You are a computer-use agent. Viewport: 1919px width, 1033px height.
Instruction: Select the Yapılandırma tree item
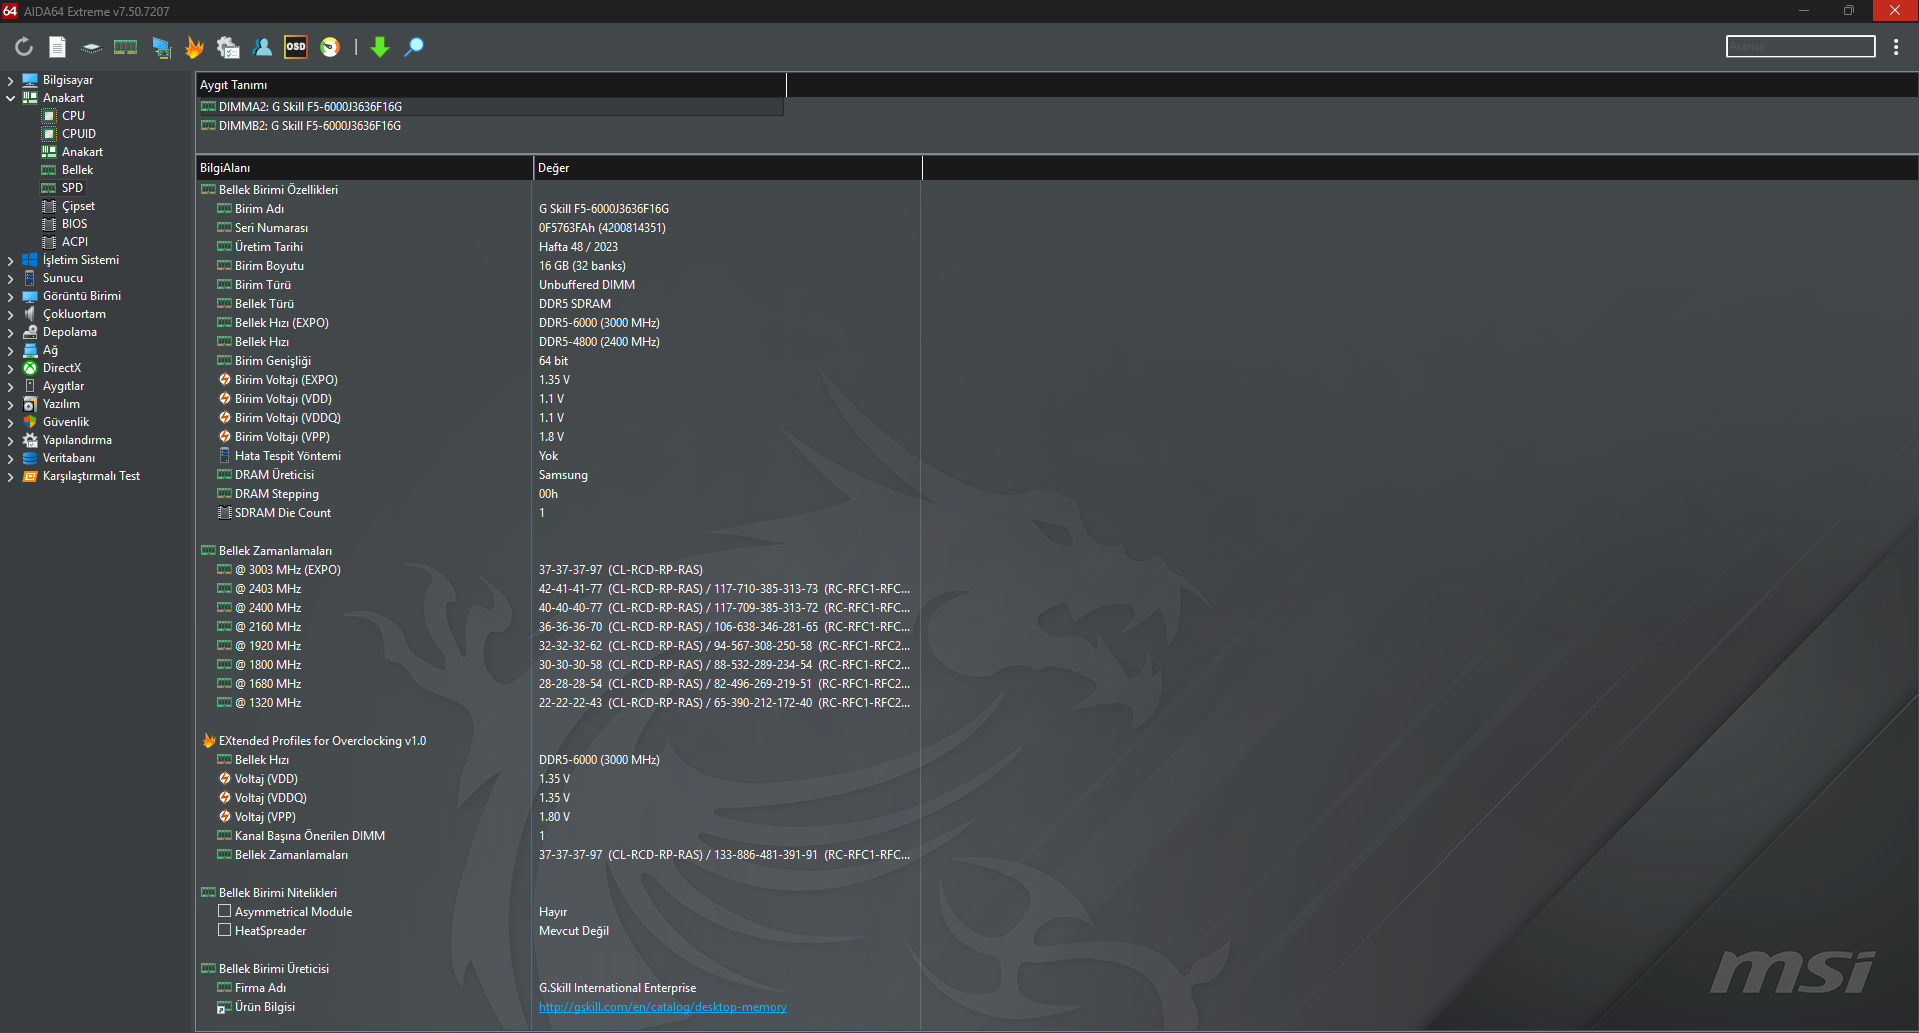pyautogui.click(x=77, y=440)
